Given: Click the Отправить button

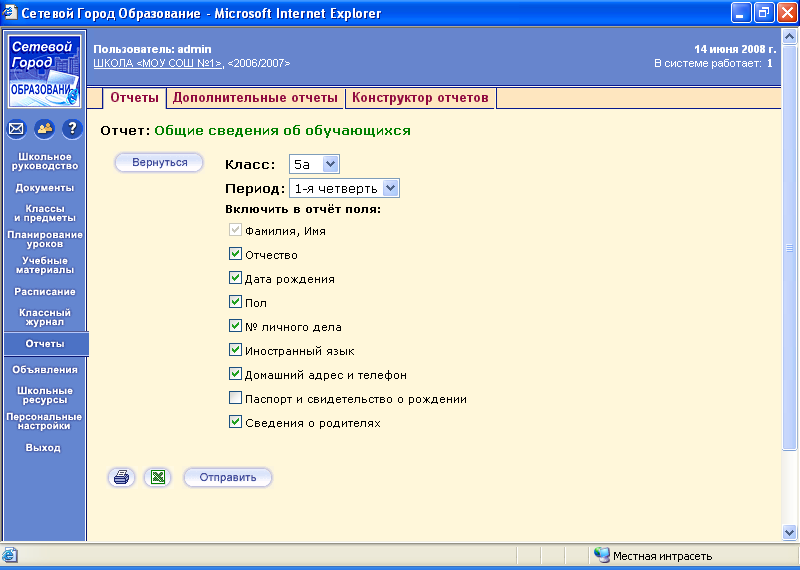Looking at the screenshot, I should pyautogui.click(x=228, y=478).
